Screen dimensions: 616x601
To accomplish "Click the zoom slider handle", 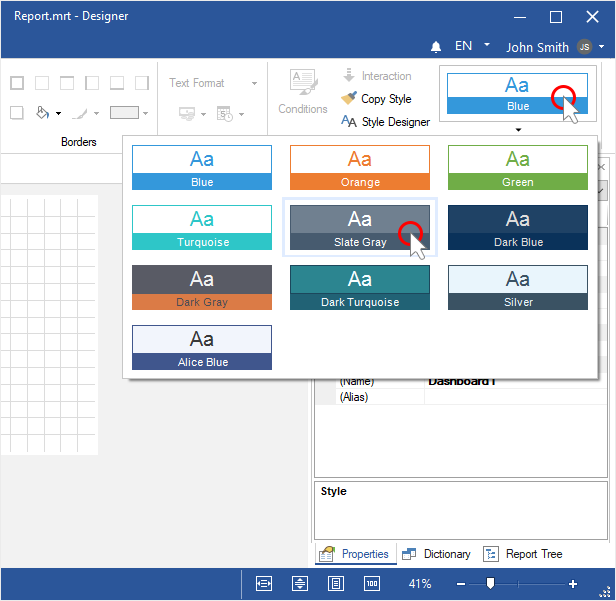I will (x=490, y=583).
